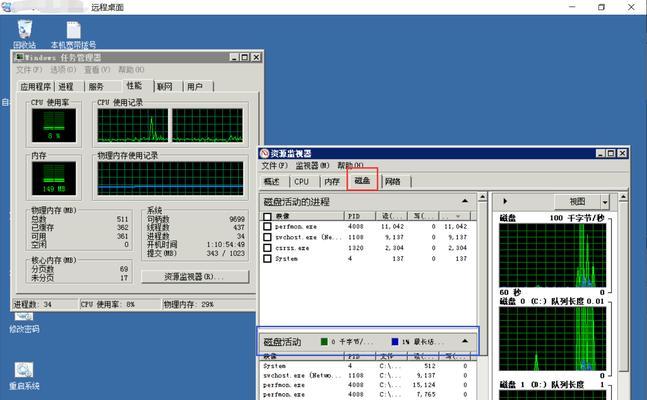Open the 视图 dropdown arrow

coord(605,202)
